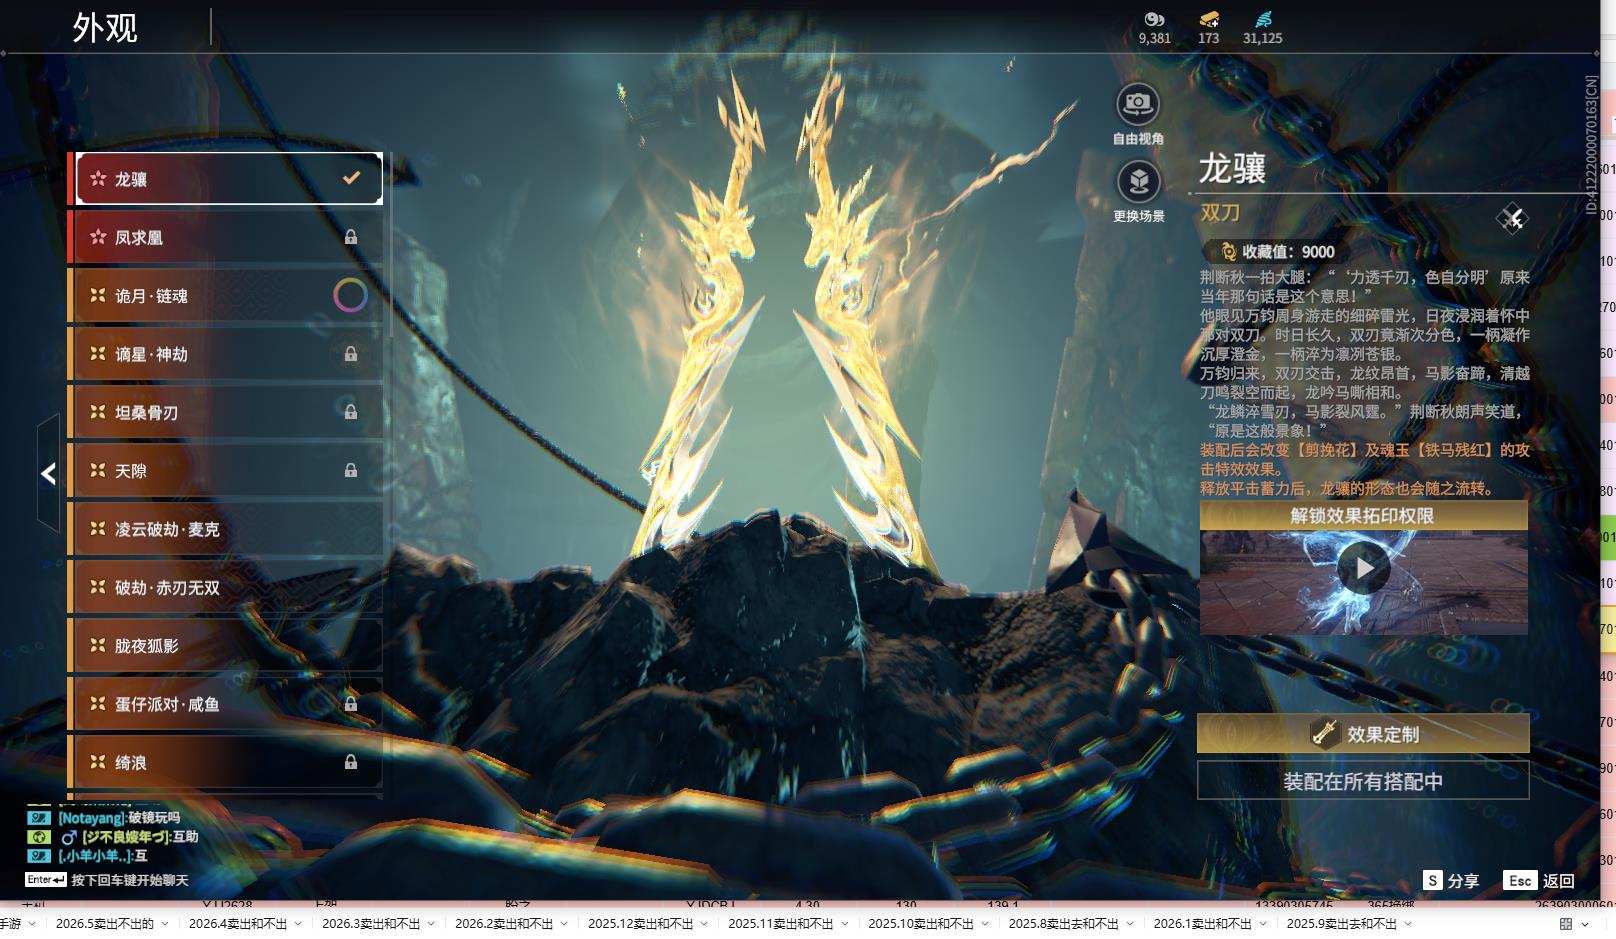Click the collection value swirl icon

1228,252
